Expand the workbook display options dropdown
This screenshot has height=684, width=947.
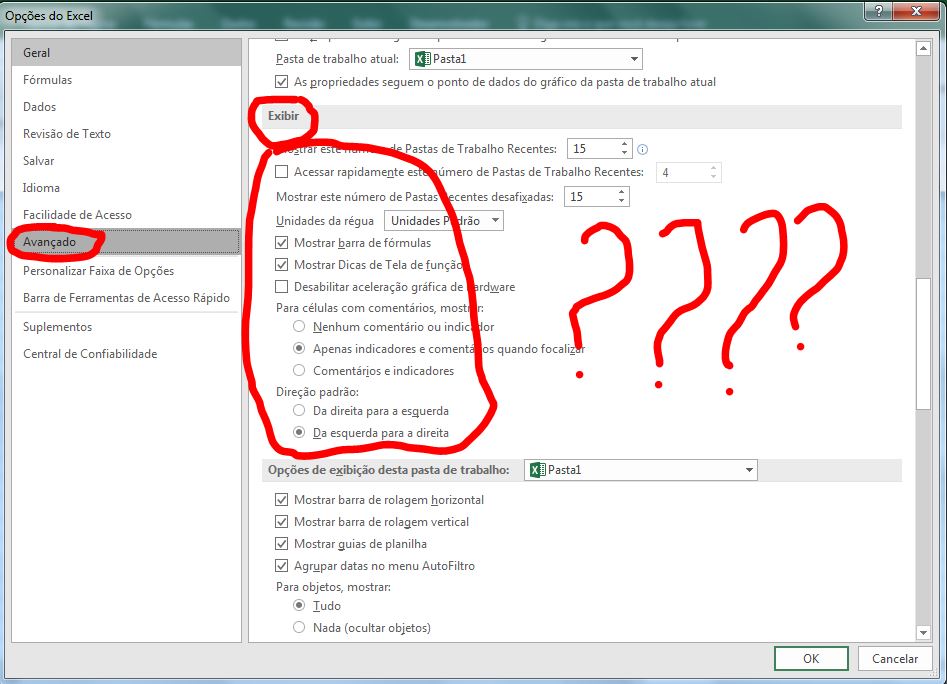coord(748,470)
